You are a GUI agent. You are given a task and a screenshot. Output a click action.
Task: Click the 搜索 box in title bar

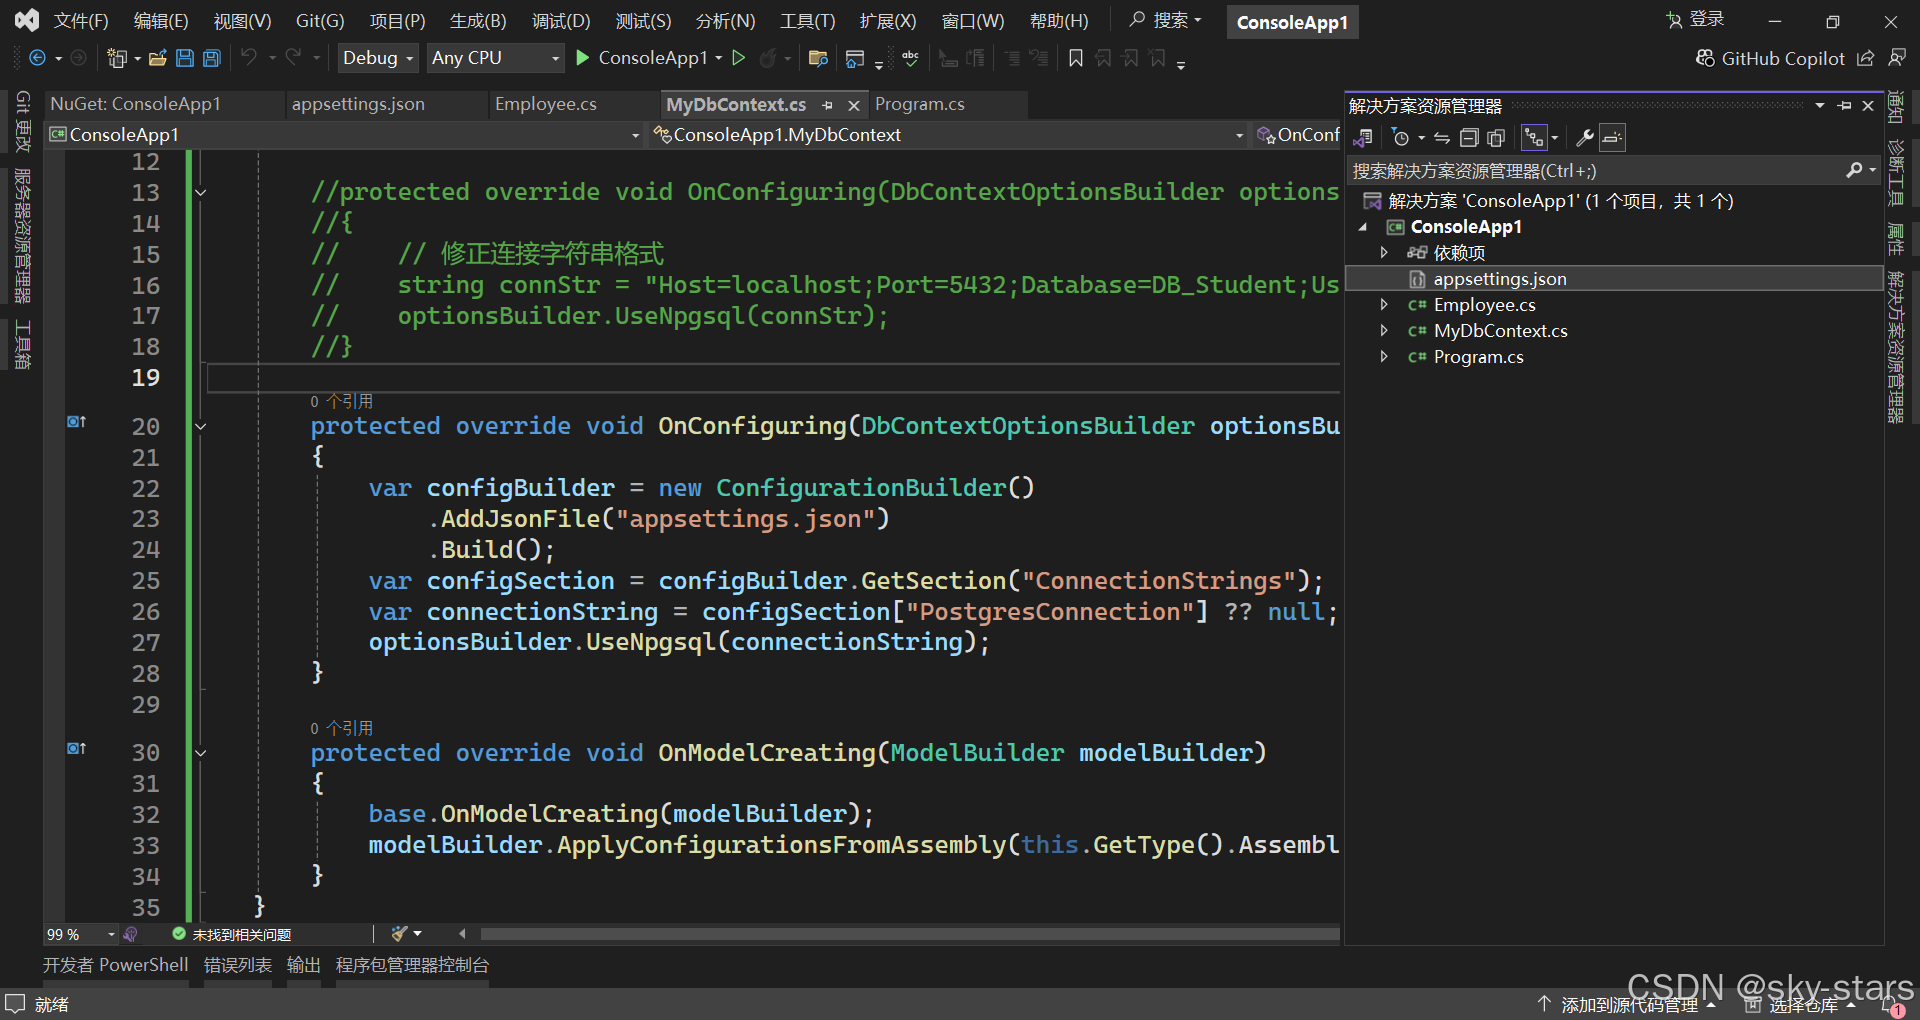click(1166, 20)
